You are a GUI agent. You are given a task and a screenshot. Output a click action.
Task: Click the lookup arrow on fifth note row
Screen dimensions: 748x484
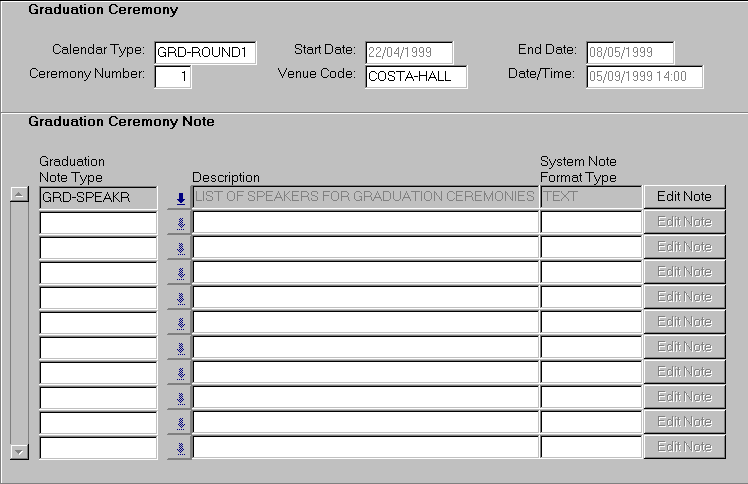180,298
